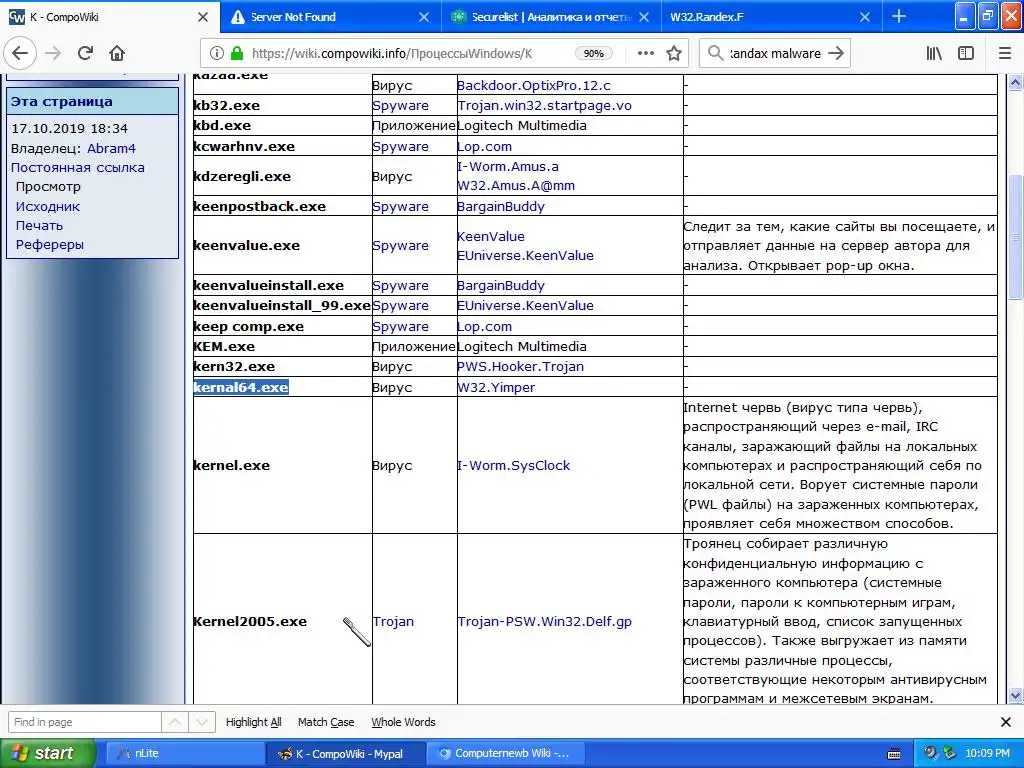The image size is (1024, 768).
Task: Open the Постоянная ссылка link
Action: pyautogui.click(x=78, y=167)
